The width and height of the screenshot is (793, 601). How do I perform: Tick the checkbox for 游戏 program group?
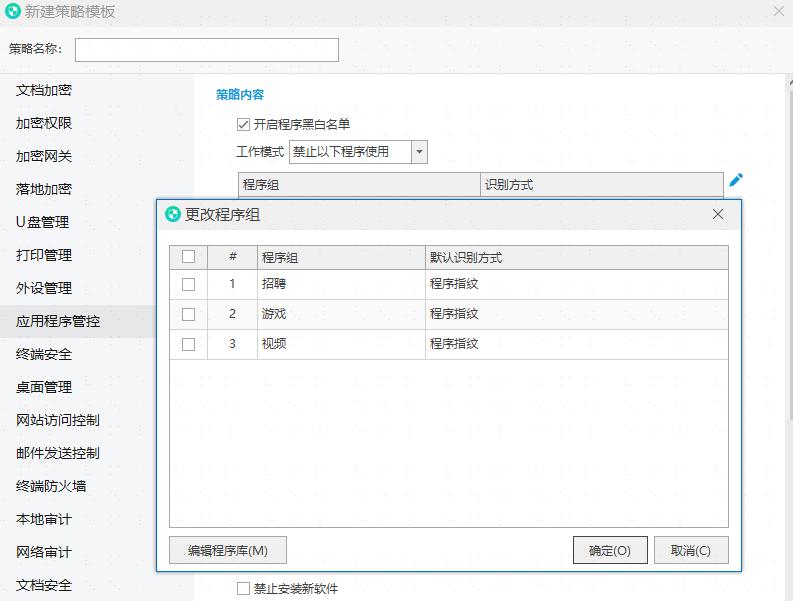[x=188, y=314]
